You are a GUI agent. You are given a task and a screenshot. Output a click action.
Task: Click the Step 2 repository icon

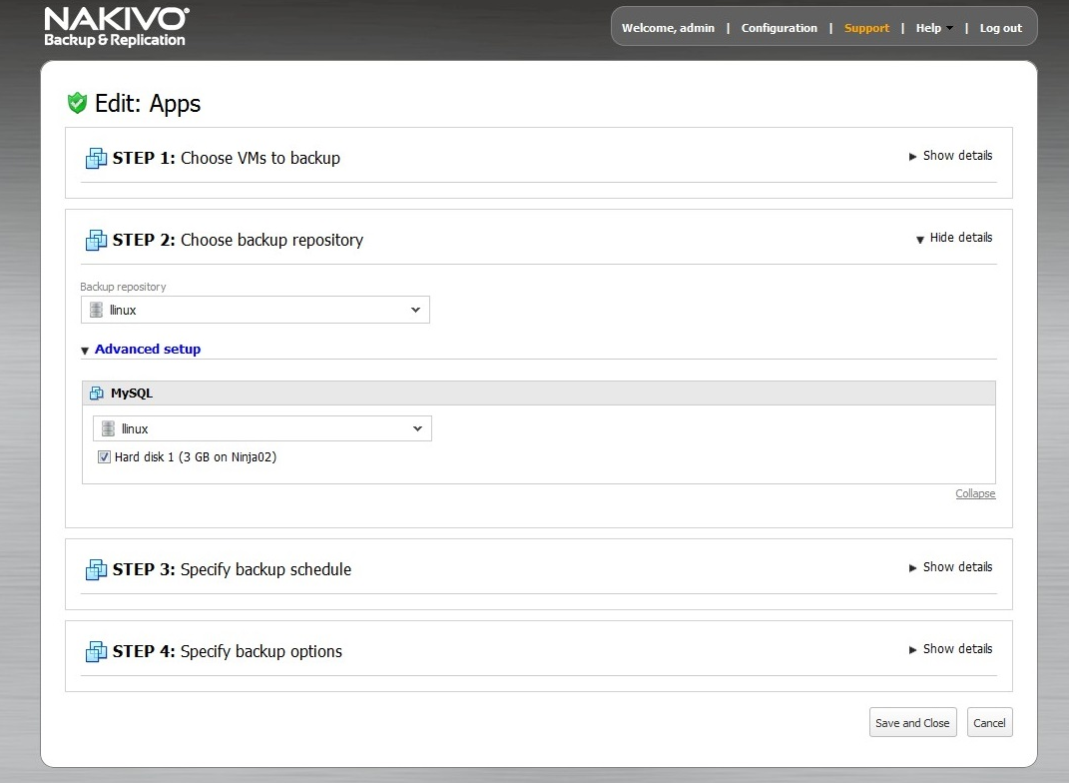(96, 240)
